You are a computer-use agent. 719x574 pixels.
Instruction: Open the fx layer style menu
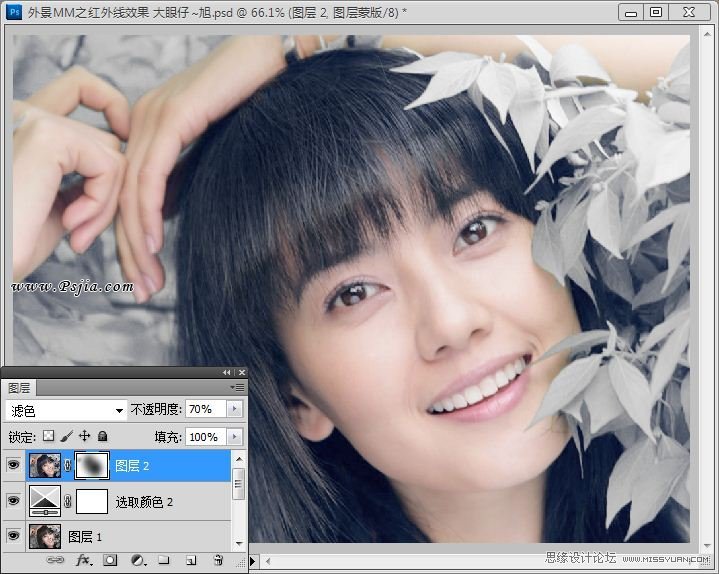point(84,561)
